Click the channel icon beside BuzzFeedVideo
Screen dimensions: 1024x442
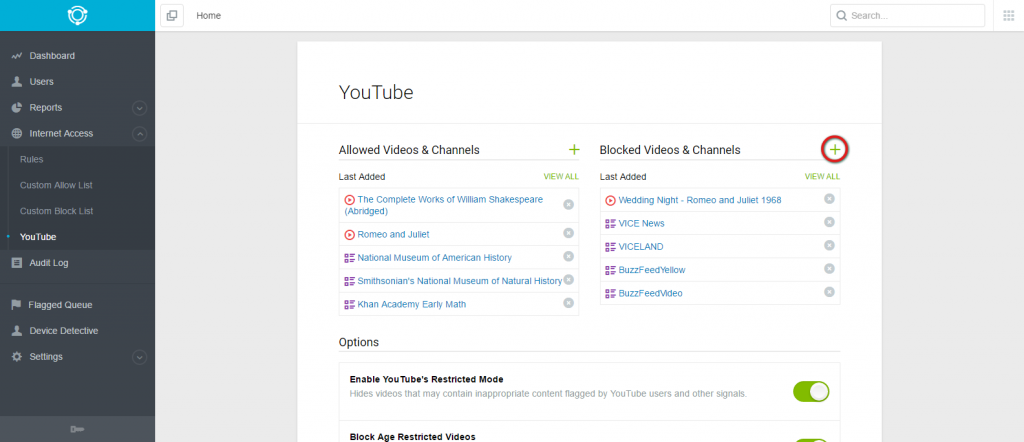pos(611,294)
